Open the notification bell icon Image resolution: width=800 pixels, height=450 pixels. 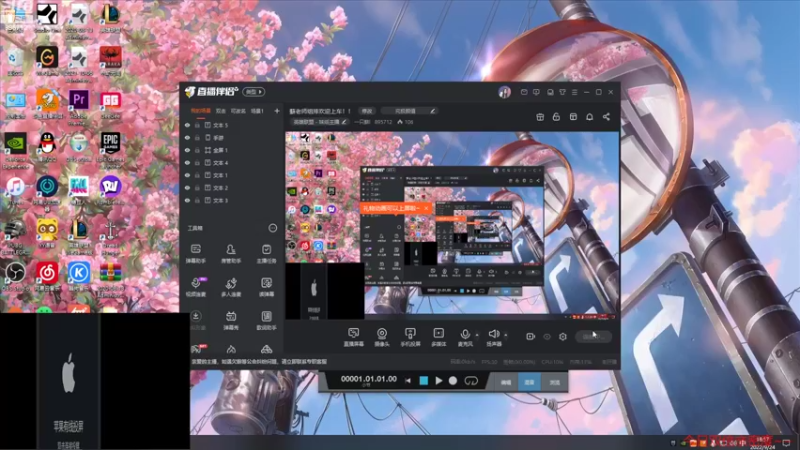coord(589,117)
